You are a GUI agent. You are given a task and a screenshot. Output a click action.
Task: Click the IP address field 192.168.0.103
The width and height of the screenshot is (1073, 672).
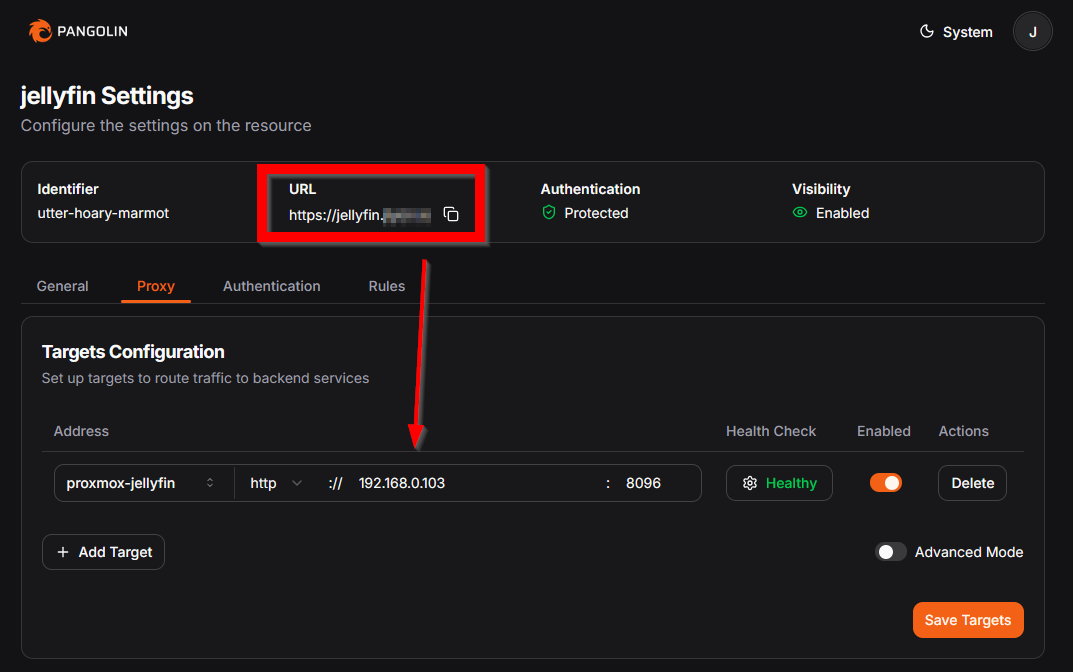point(470,483)
